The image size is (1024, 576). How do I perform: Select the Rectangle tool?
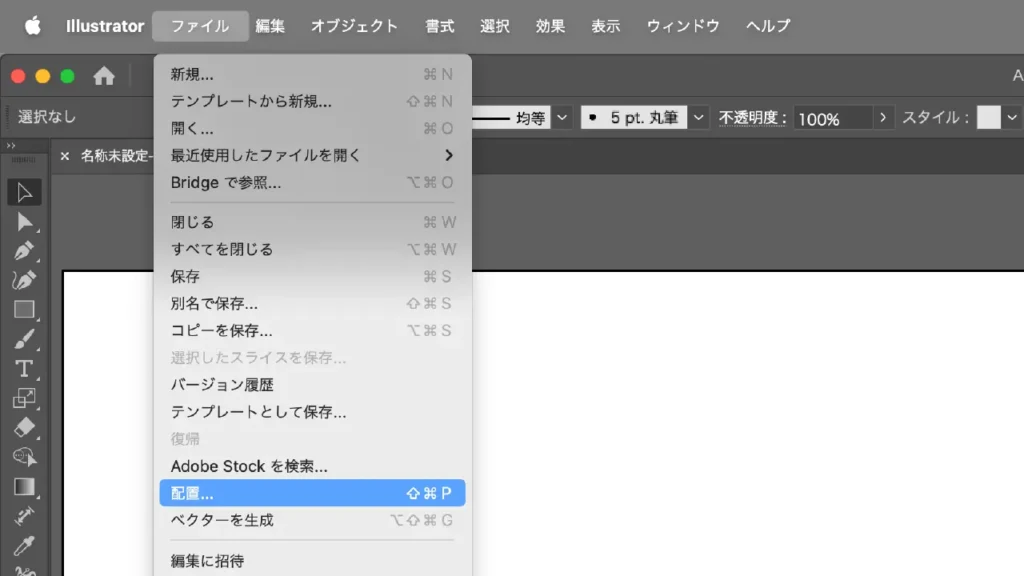(x=25, y=310)
